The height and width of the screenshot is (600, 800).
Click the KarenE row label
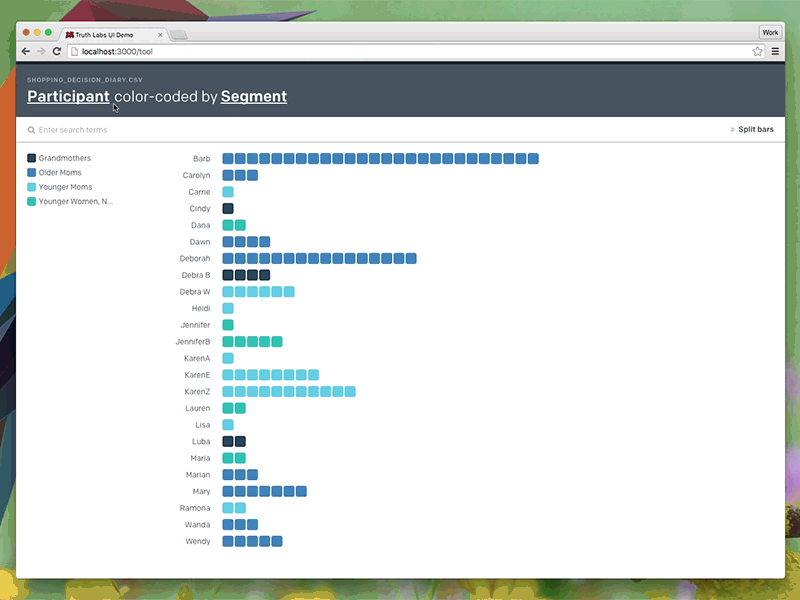pos(197,375)
